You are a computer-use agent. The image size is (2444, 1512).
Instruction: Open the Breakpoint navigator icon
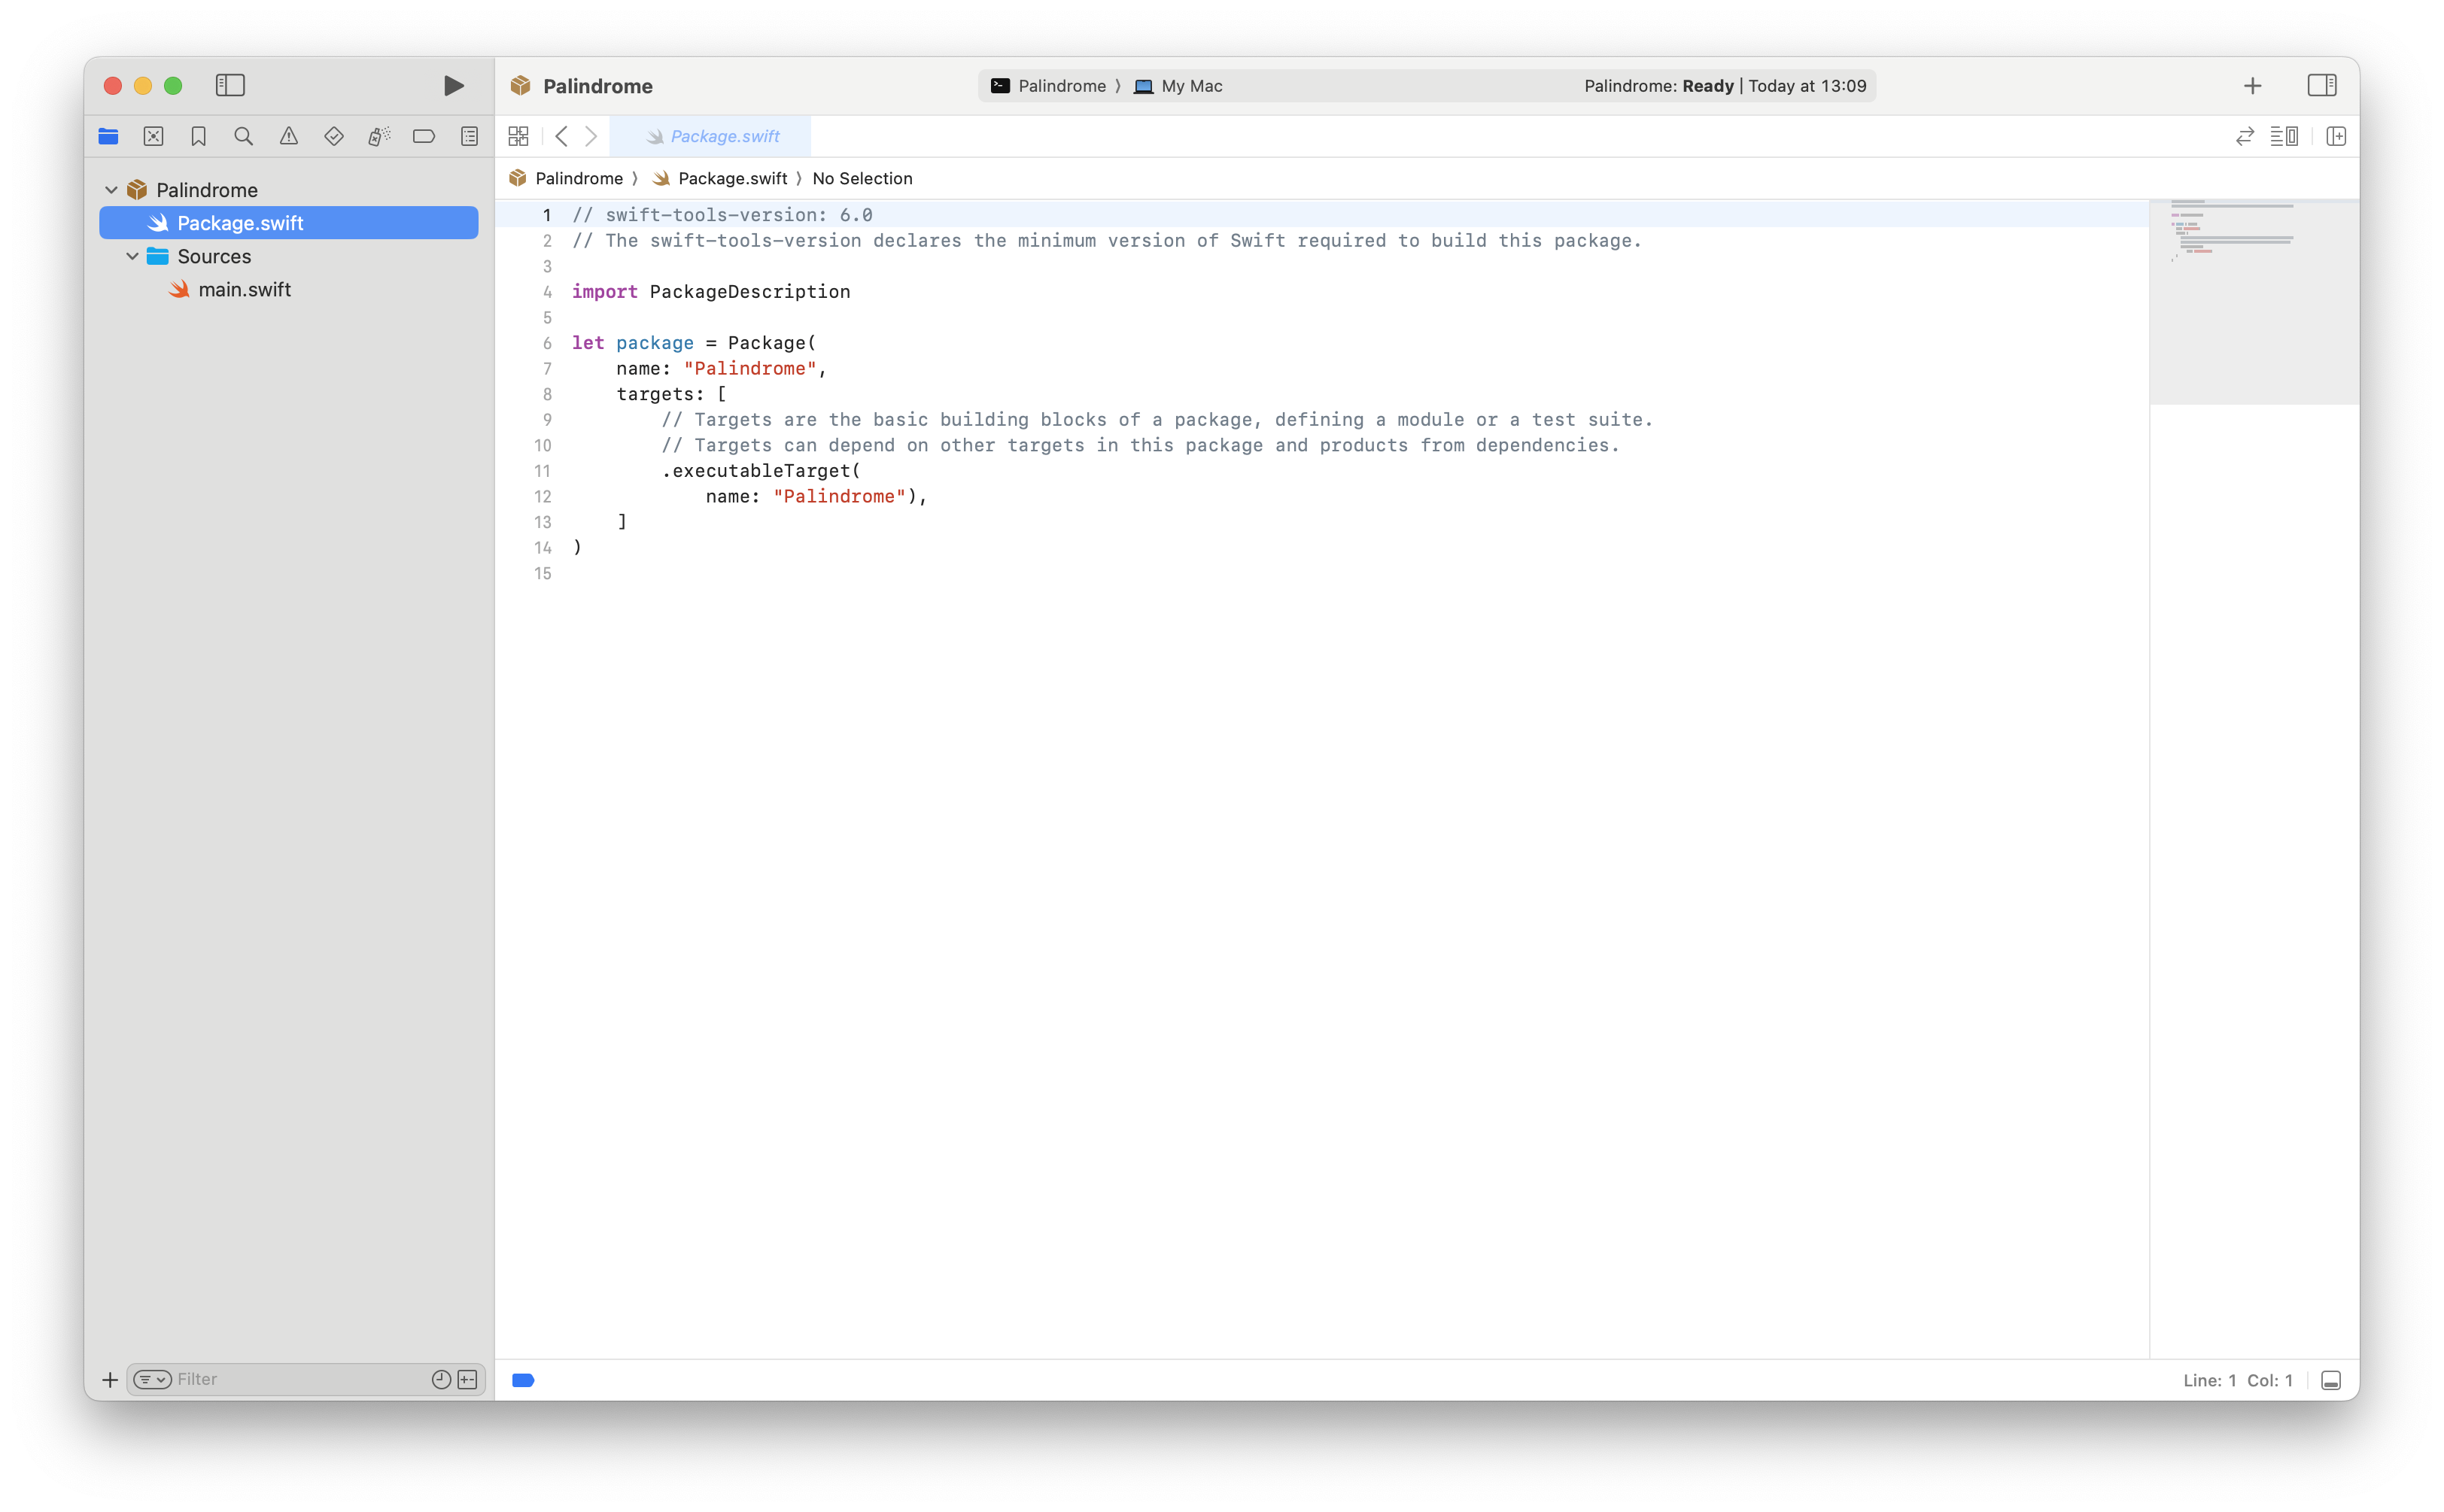click(x=424, y=137)
